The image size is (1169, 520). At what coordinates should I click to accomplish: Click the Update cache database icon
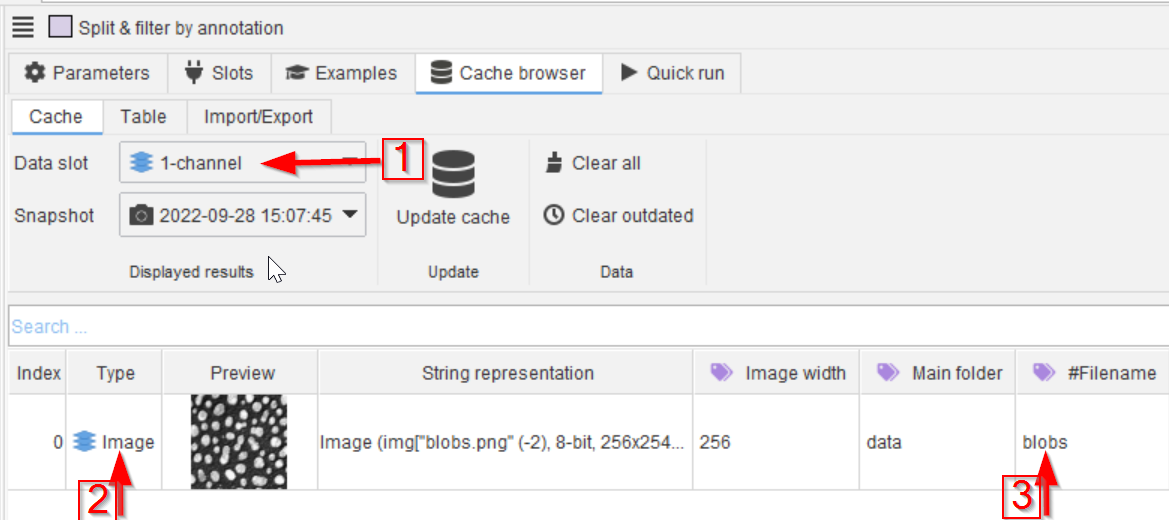tap(453, 174)
